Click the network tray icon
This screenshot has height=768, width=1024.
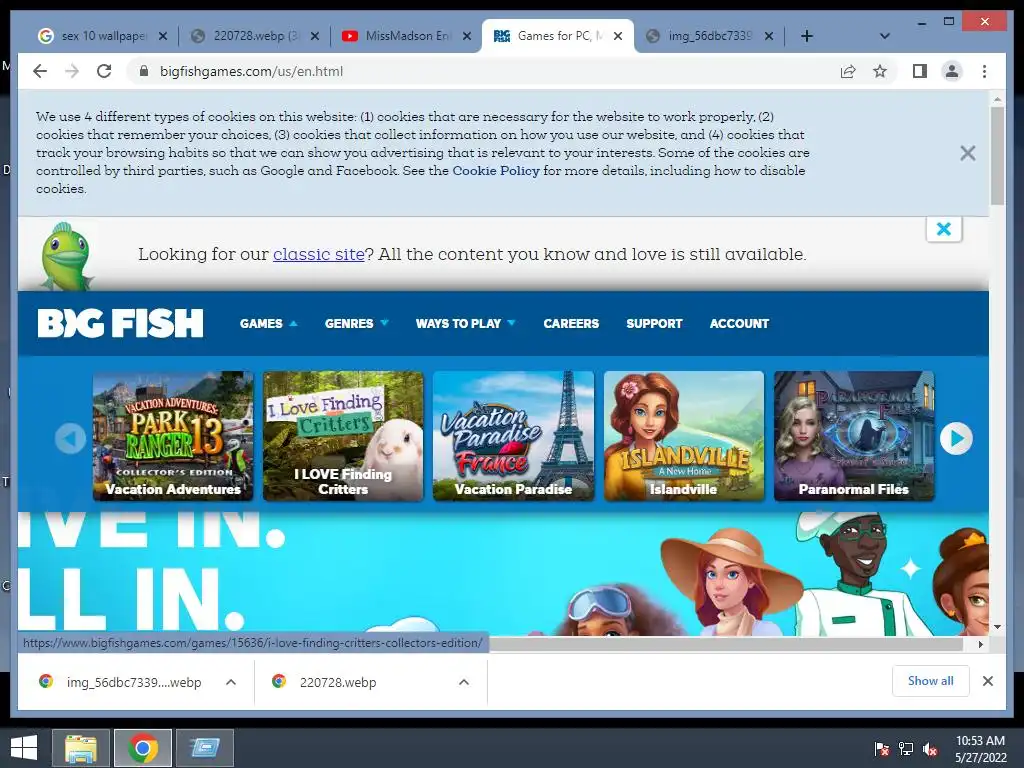click(906, 749)
